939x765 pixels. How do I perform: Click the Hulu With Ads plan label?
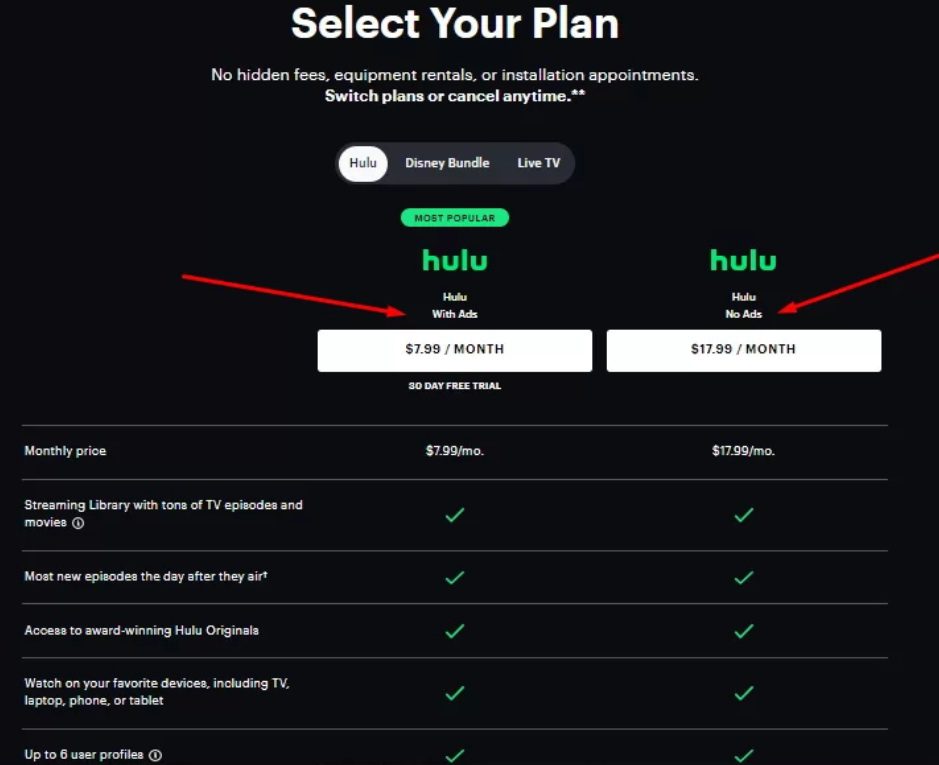pos(455,306)
